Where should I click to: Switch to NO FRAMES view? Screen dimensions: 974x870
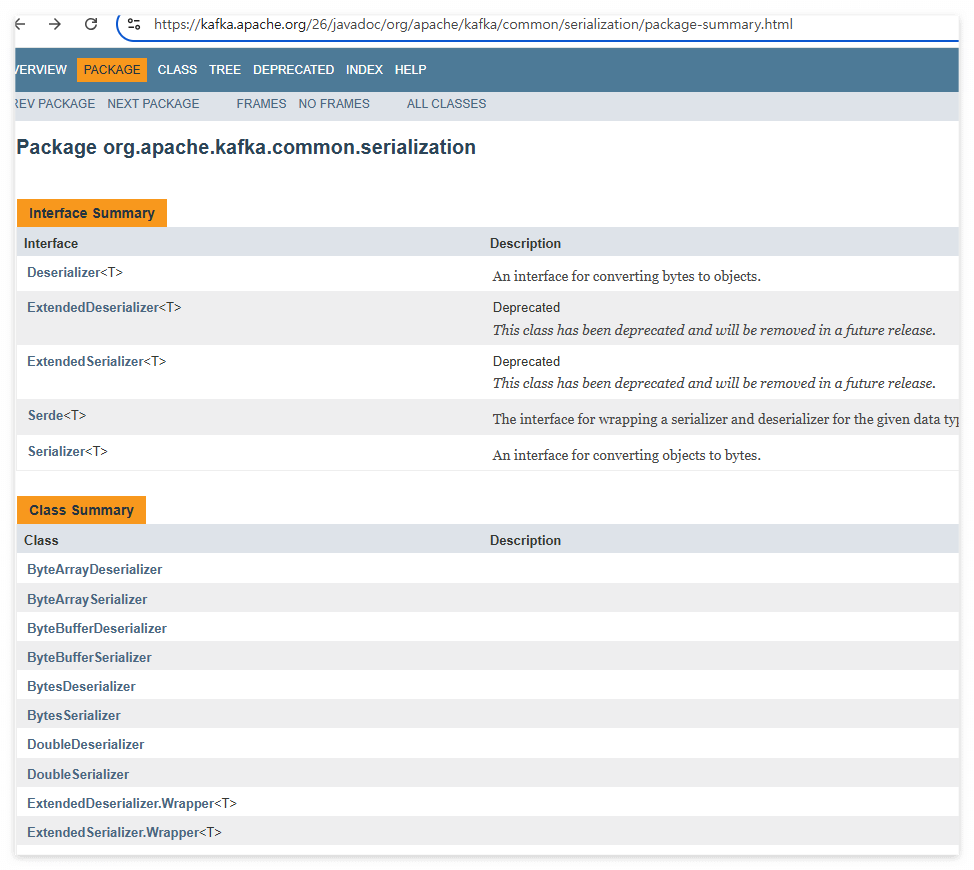tap(334, 104)
